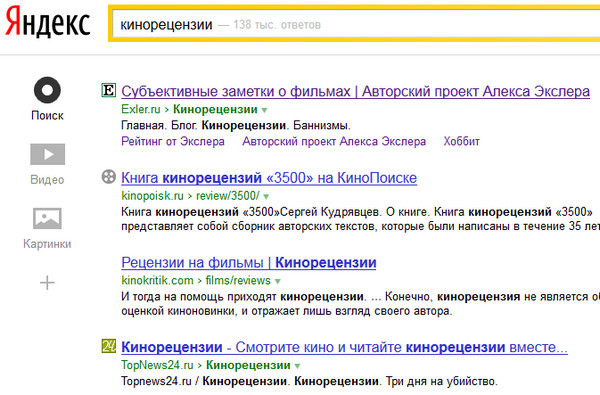Viewport: 600px width, 395px height.
Task: Click the 138 тыс. ответов count text
Action: pos(277,25)
